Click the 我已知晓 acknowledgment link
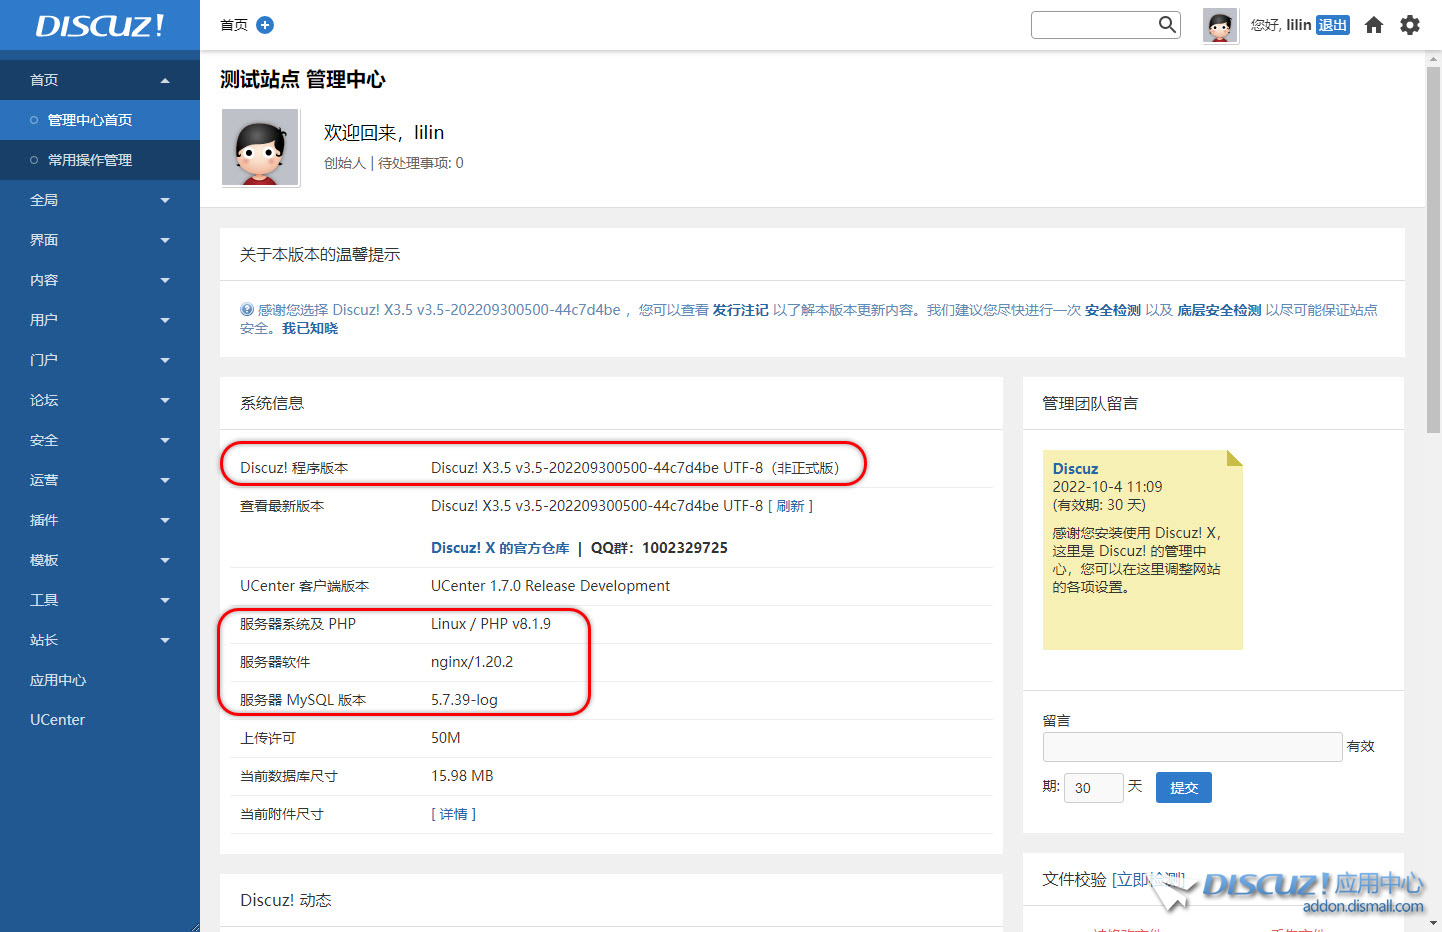Screen dimensions: 1442x932 pyautogui.click(x=310, y=328)
